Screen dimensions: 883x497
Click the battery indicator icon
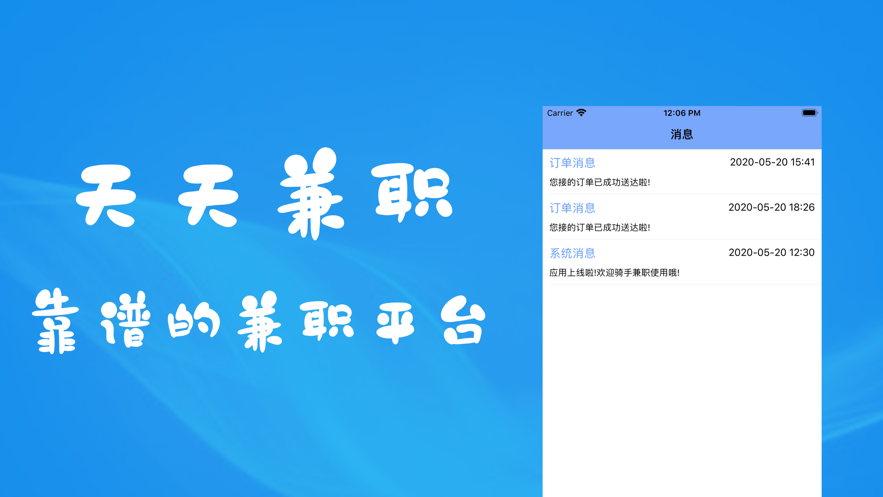click(809, 113)
